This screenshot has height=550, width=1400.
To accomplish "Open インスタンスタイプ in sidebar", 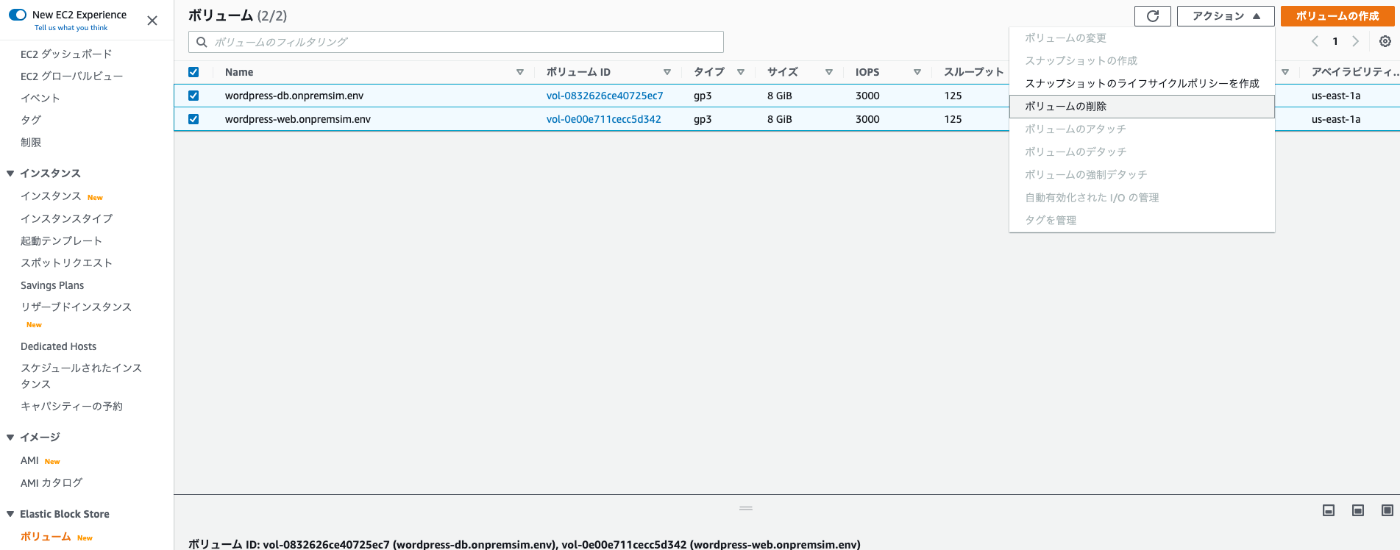I will point(66,218).
